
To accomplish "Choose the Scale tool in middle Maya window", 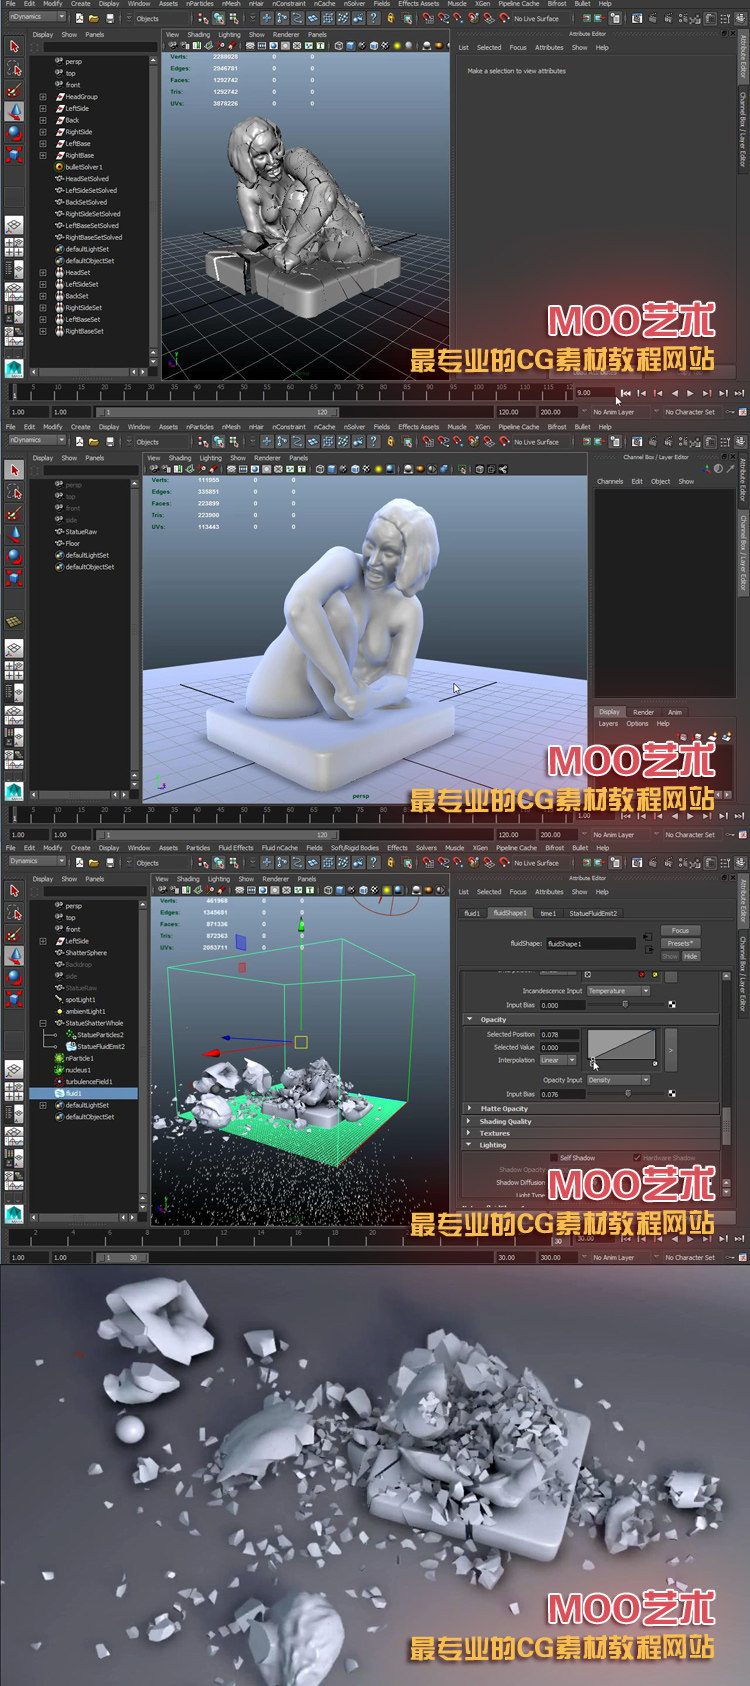I will click(x=14, y=578).
